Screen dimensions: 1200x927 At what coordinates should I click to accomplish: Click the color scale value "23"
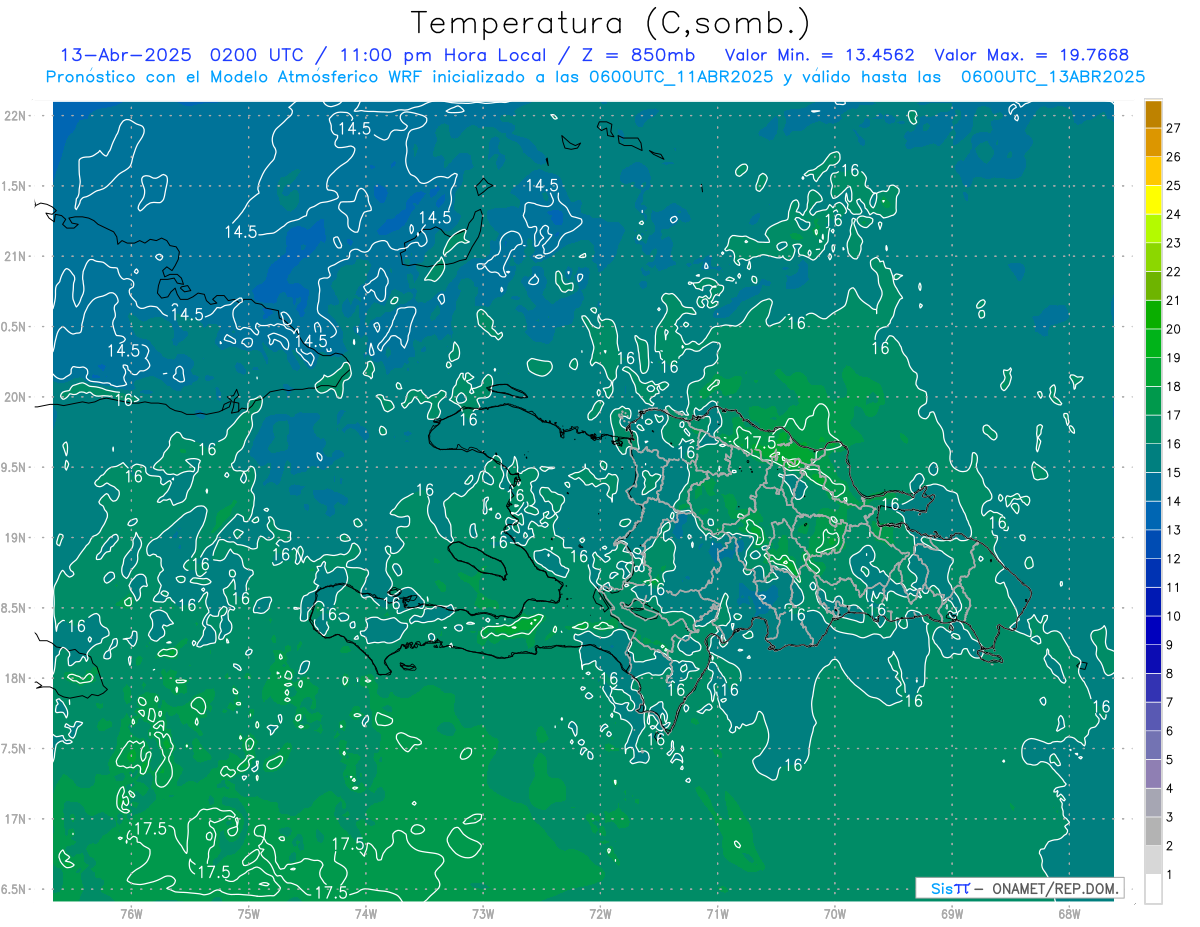[x=1174, y=243]
